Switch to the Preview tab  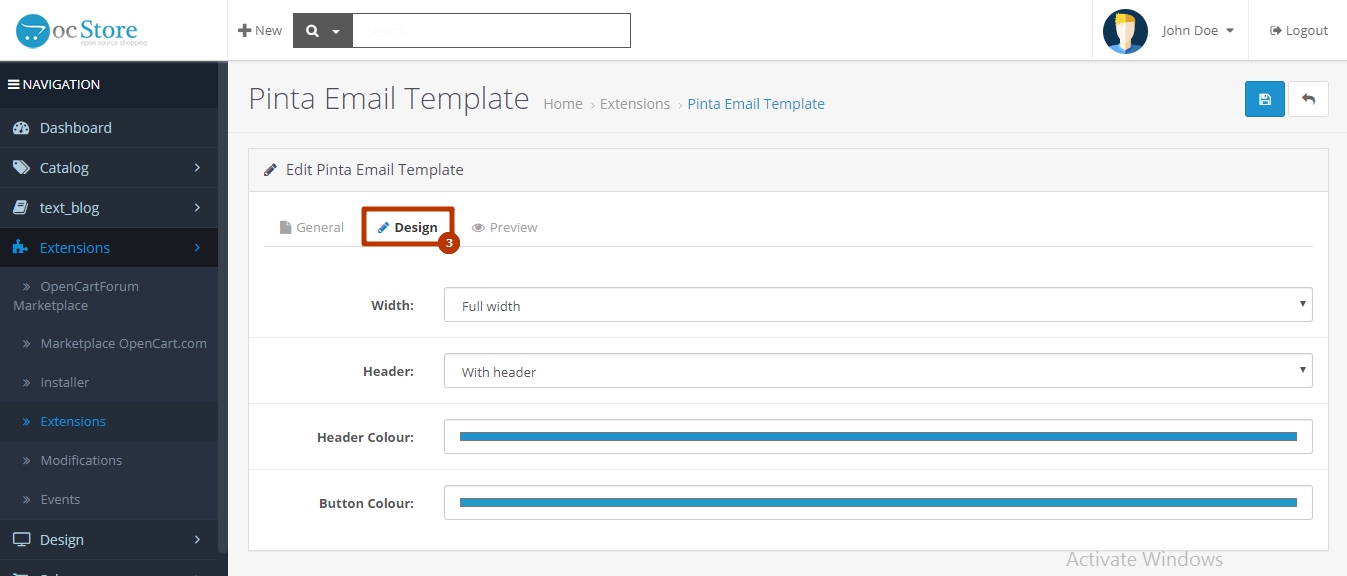(x=504, y=228)
